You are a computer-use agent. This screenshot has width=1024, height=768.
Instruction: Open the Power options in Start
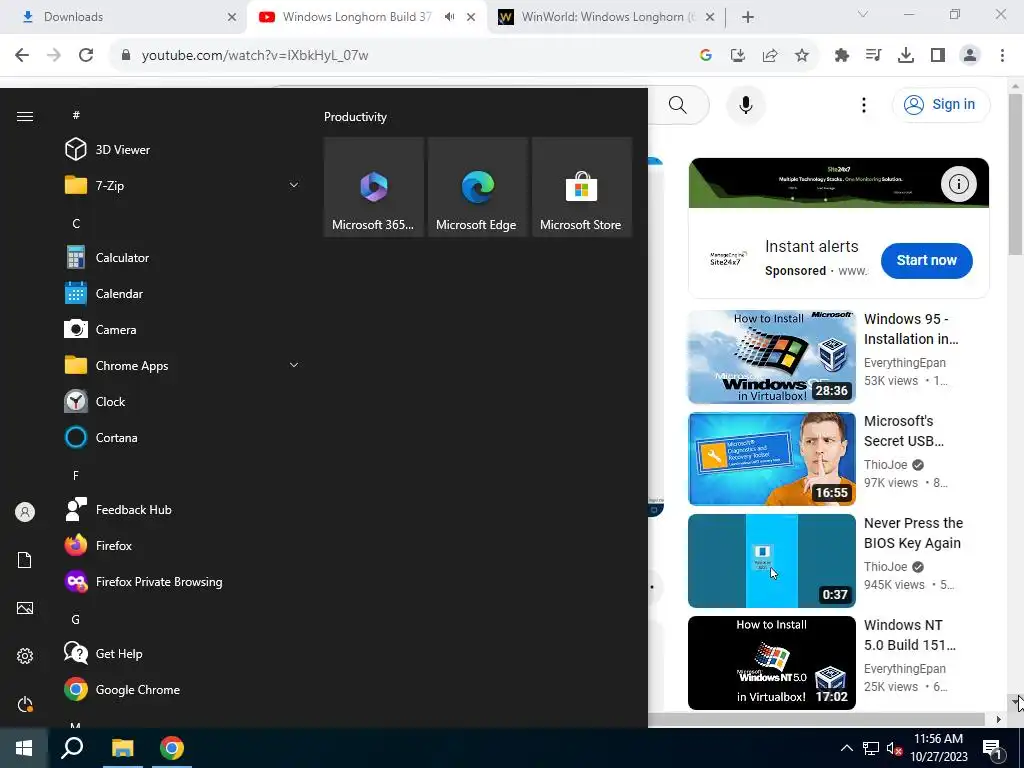(x=25, y=704)
